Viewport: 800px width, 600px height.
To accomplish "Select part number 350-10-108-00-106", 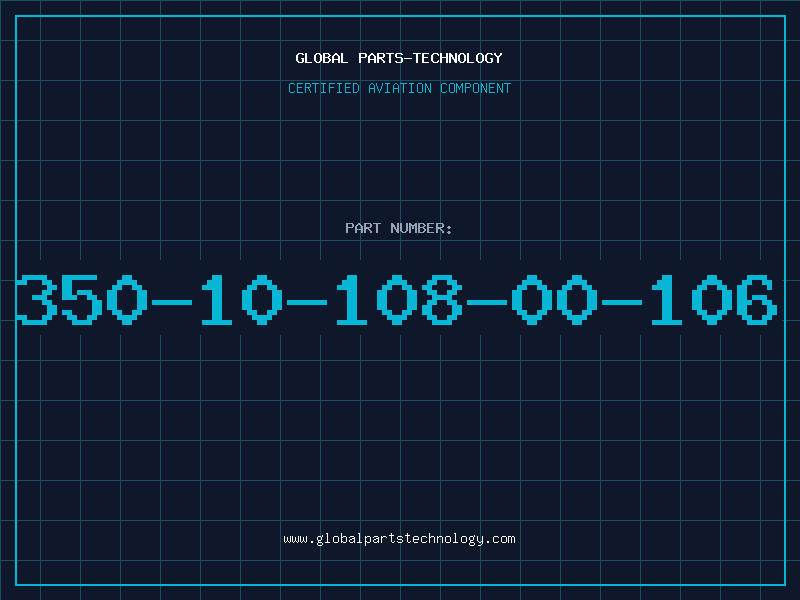I will click(396, 299).
